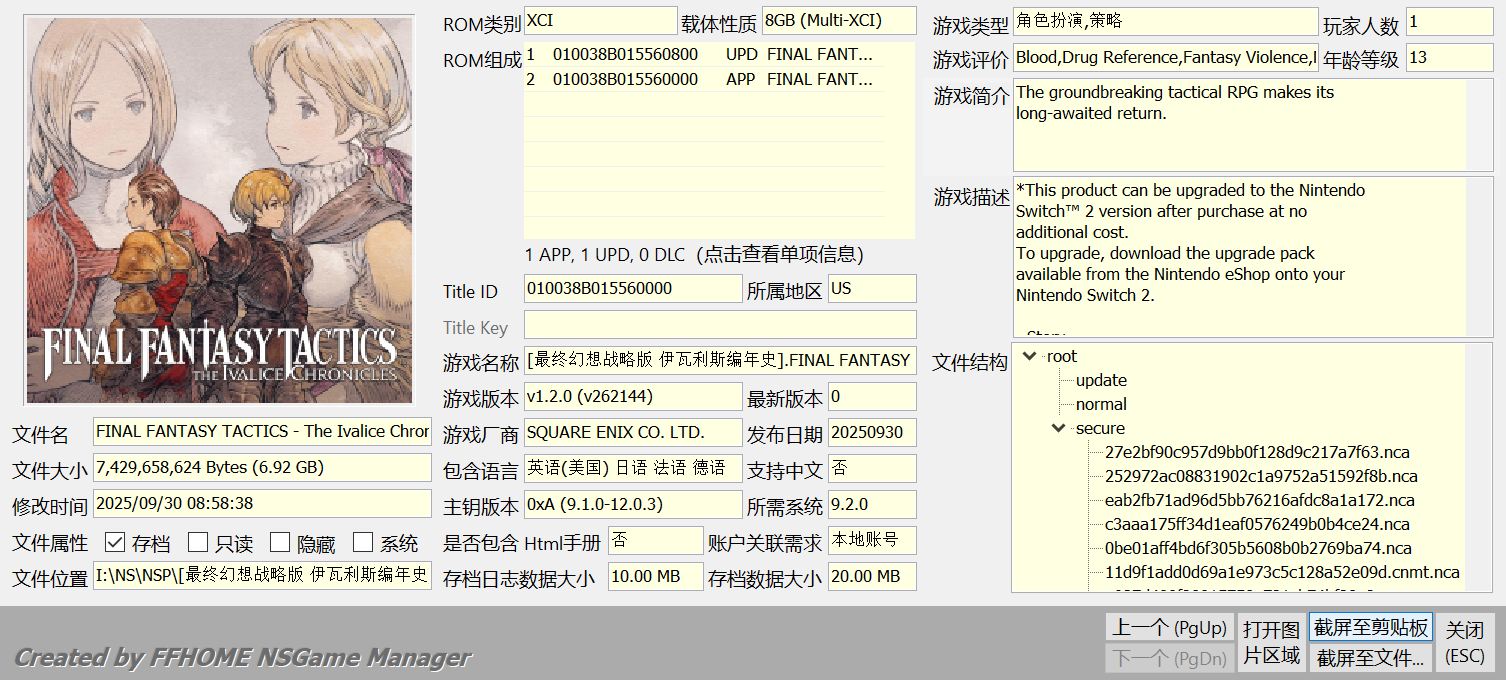Click the 上一个 (PgUp) button

(x=1169, y=628)
